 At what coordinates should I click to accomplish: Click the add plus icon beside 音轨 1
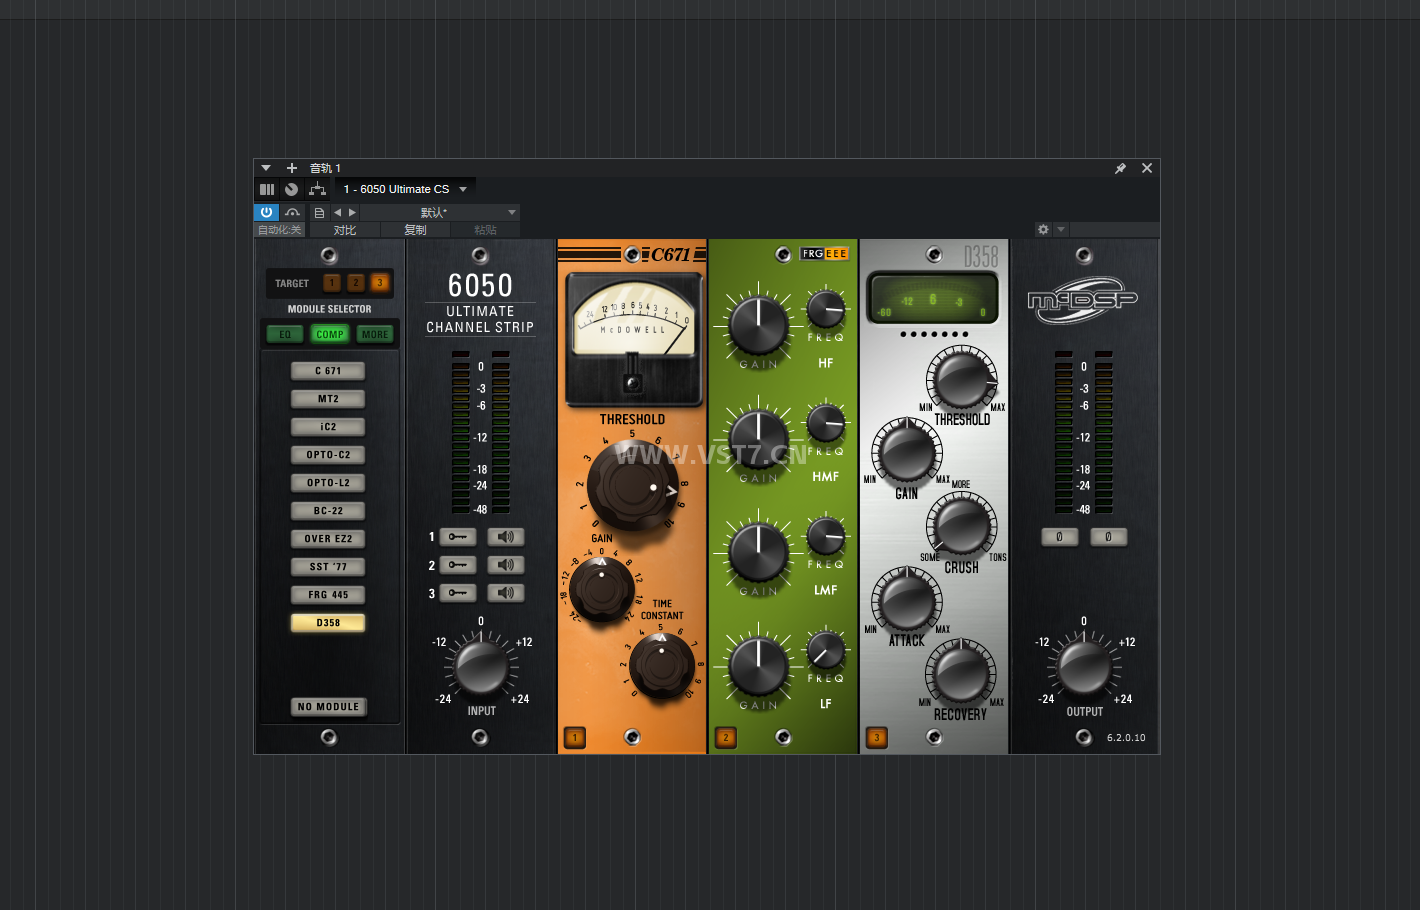[x=292, y=168]
